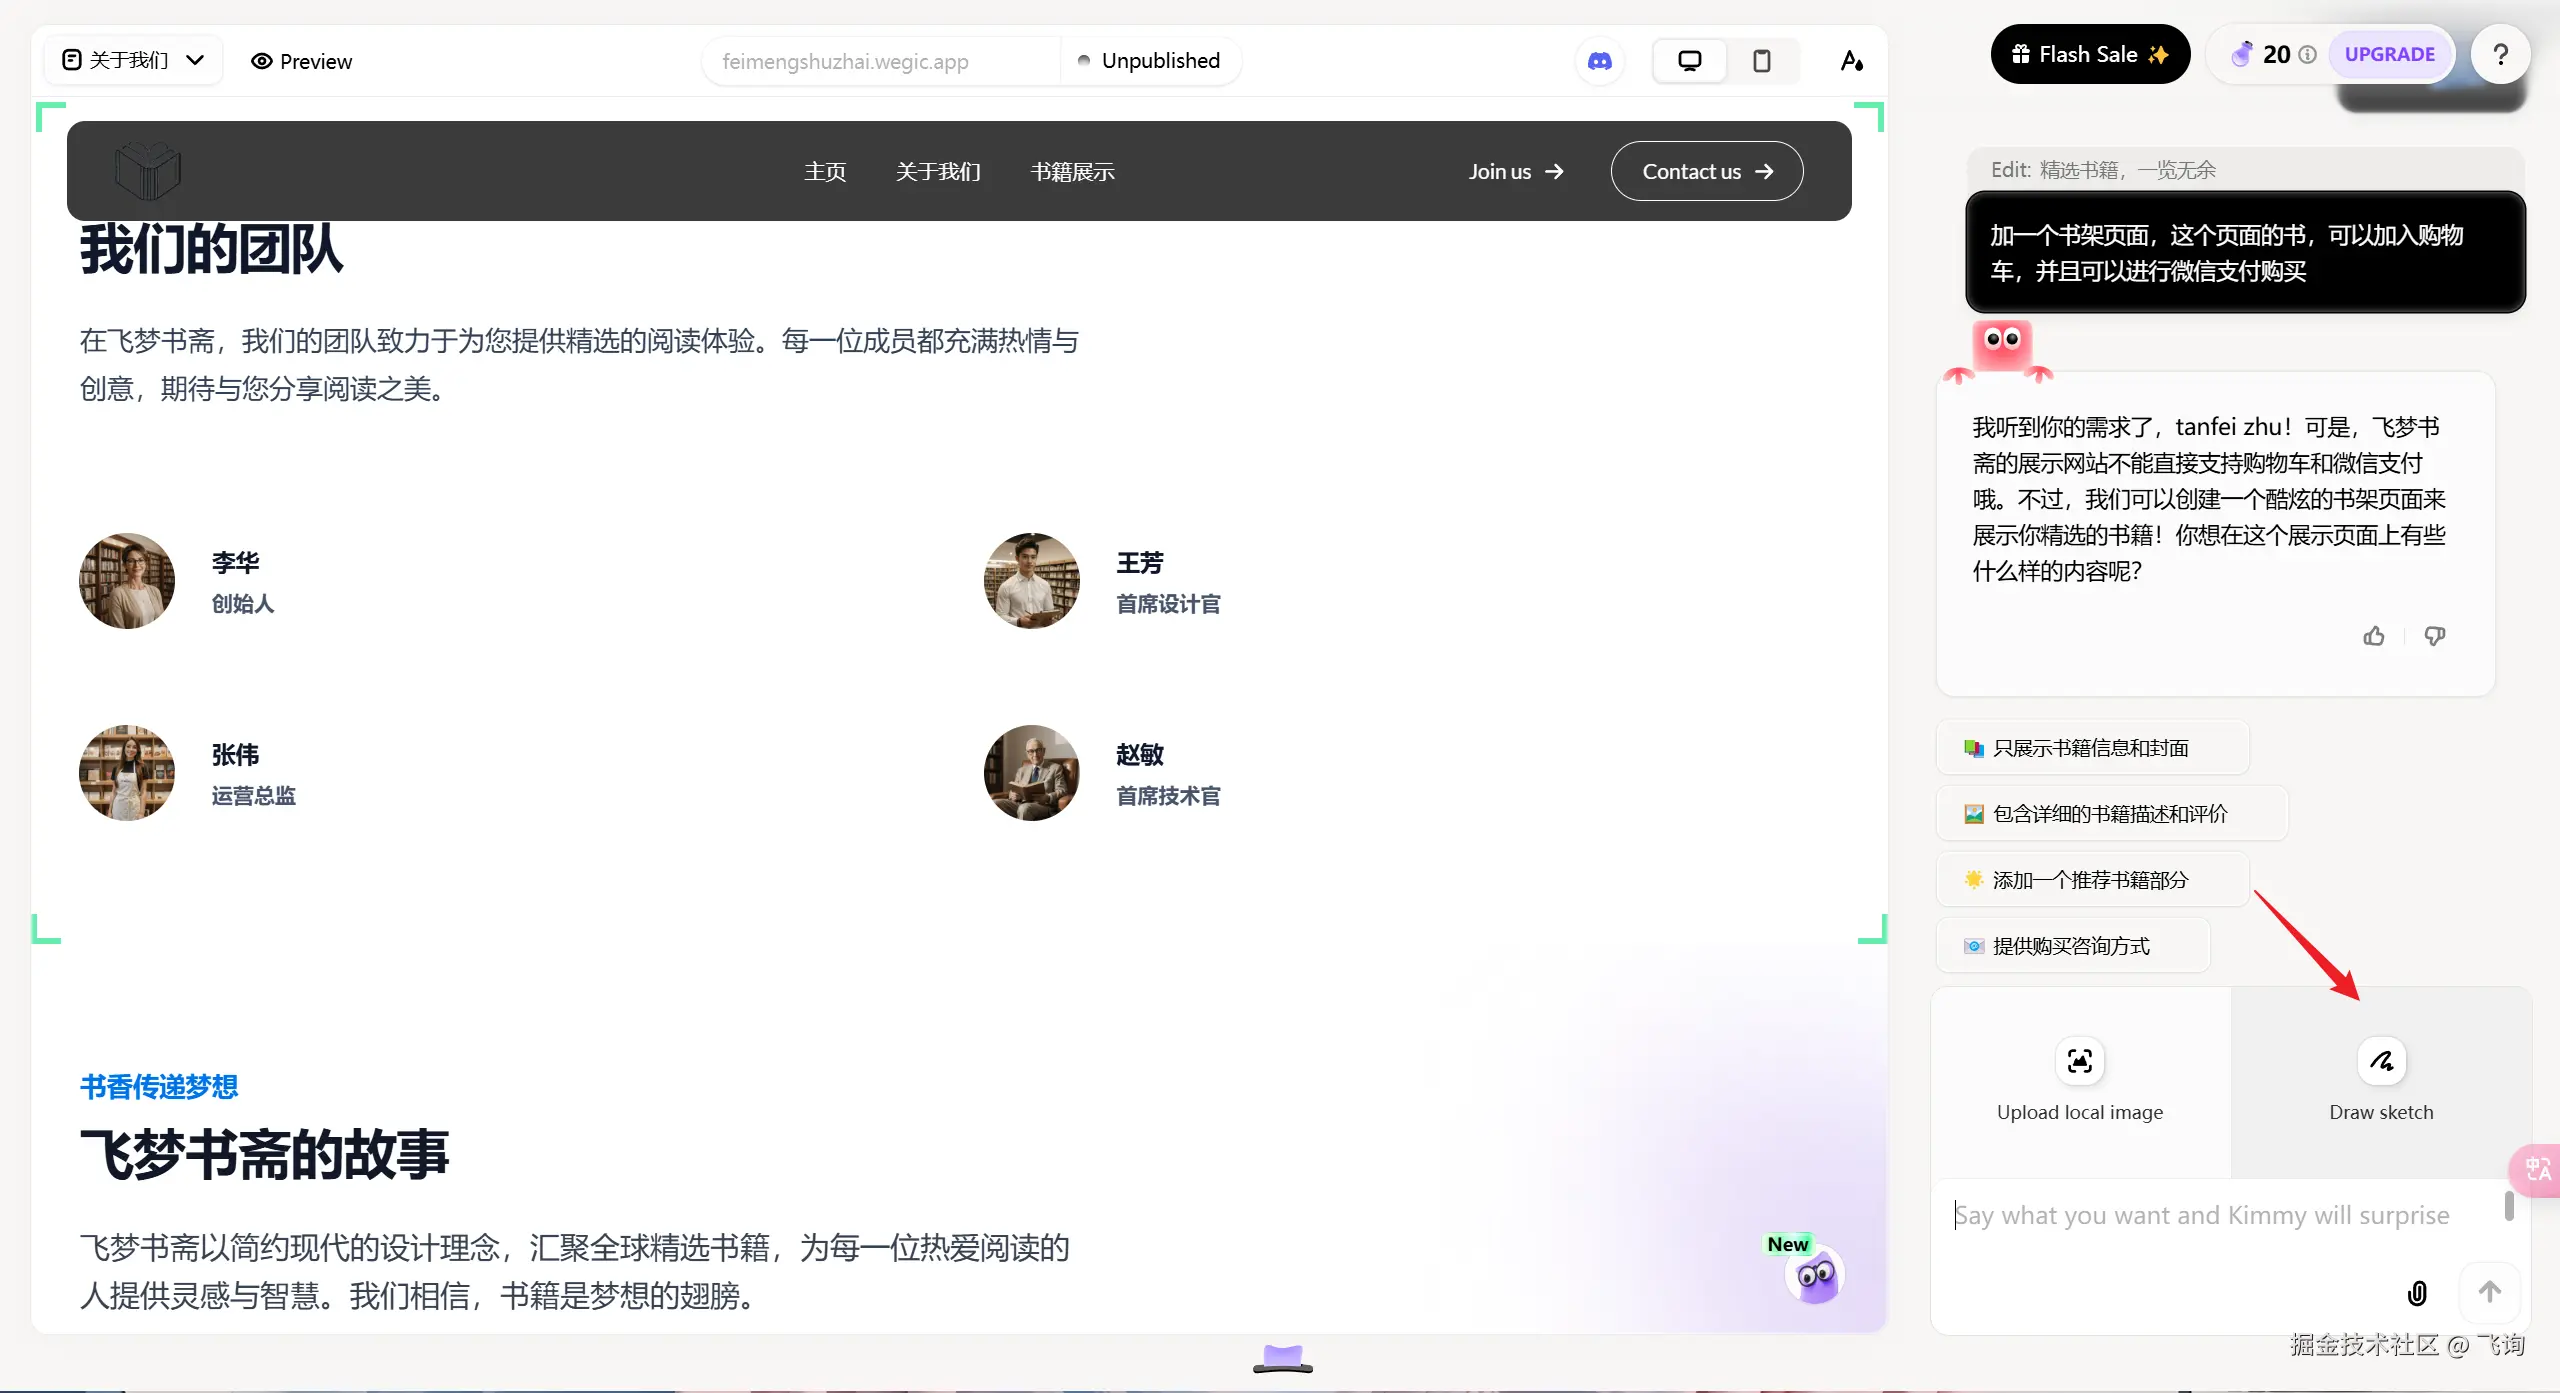Viewport: 2560px width, 1393px height.
Task: Open the Discord community icon
Action: (1600, 61)
